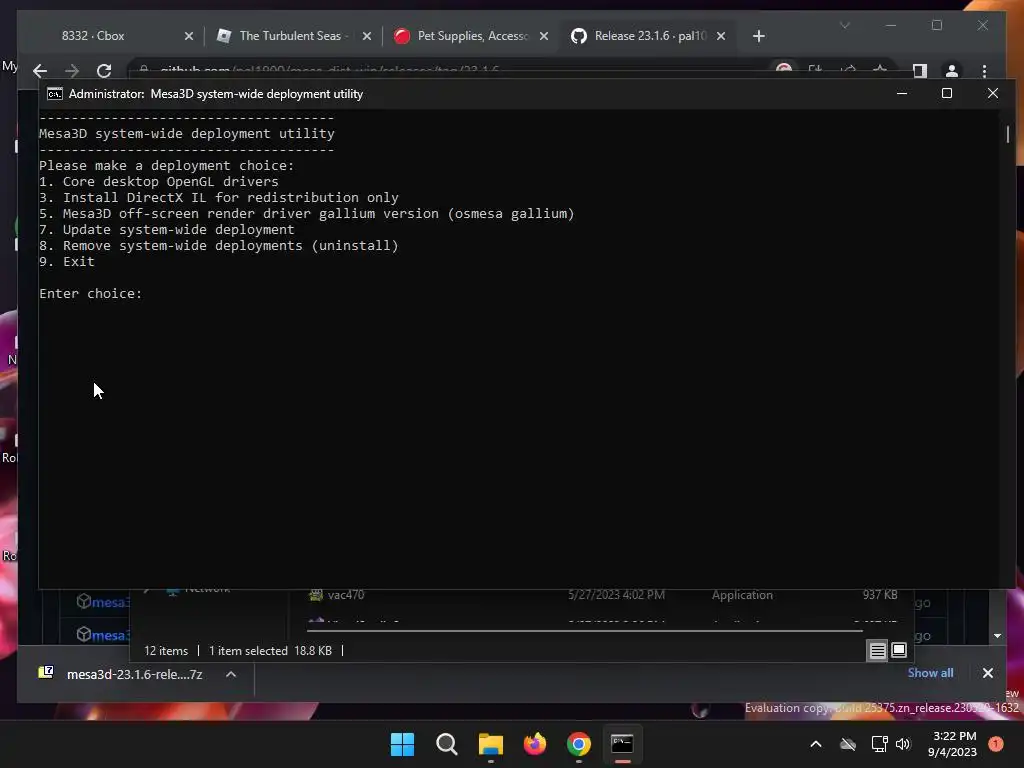
Task: Click option 9 Exit text
Action: tap(67, 261)
